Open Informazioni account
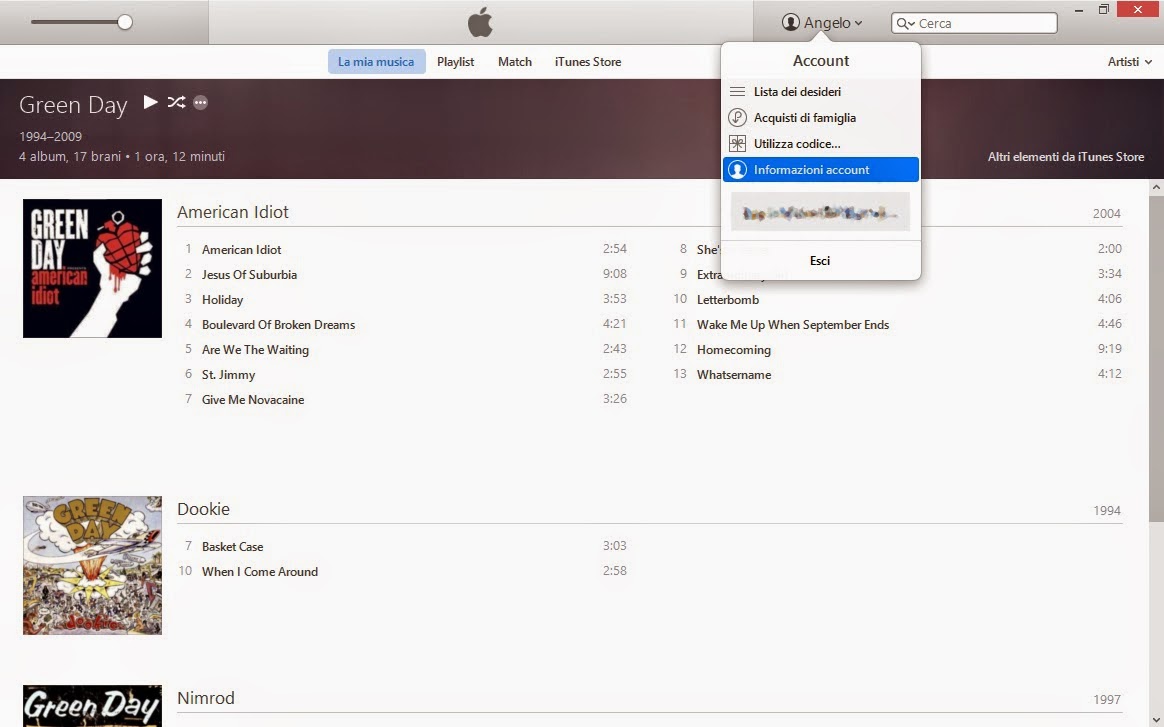Screen dimensions: 1164x727 [x=820, y=169]
